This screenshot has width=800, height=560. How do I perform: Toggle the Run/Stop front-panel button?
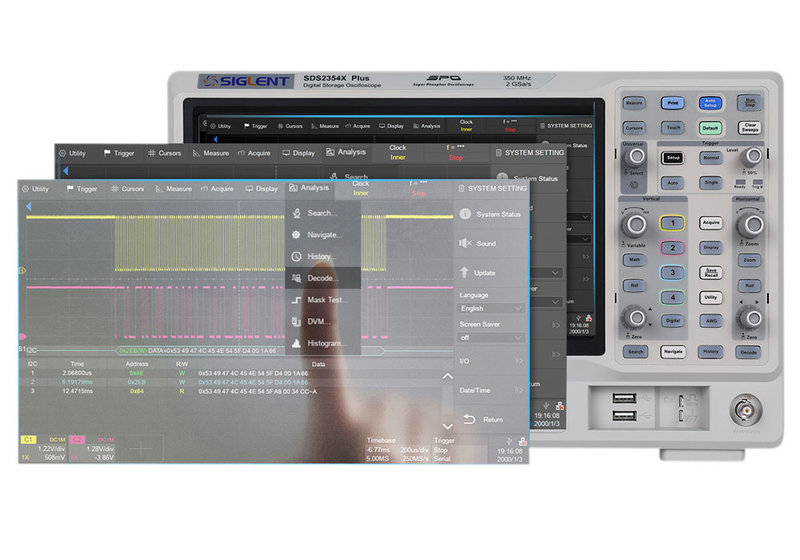coord(749,102)
